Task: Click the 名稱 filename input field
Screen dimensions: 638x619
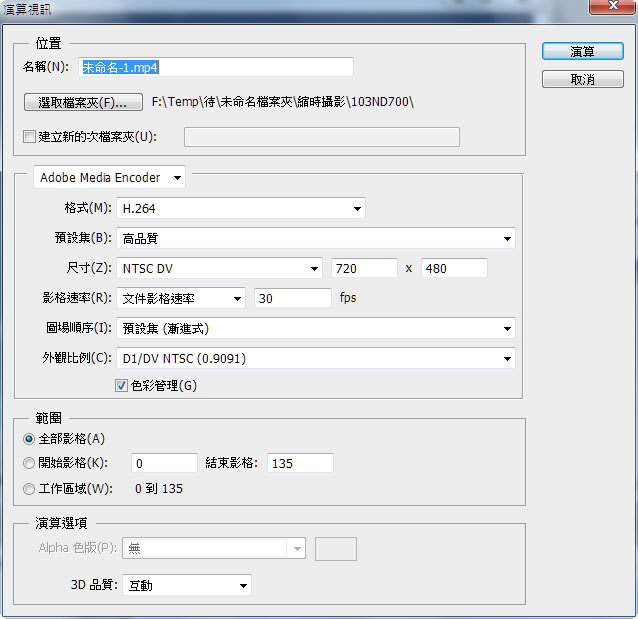Action: tap(216, 67)
